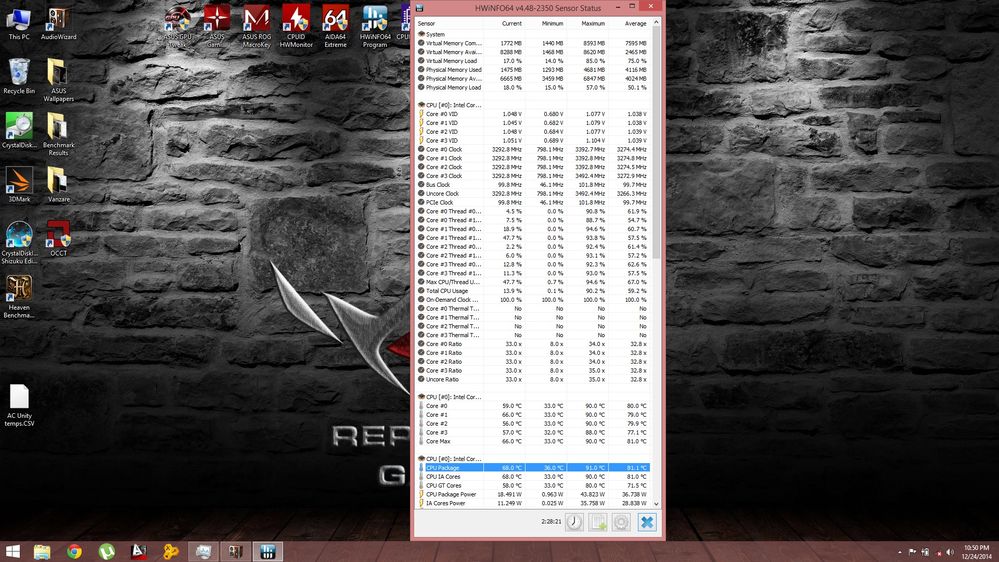
Task: Select the Virtual Memory Load row
Action: click(x=533, y=61)
